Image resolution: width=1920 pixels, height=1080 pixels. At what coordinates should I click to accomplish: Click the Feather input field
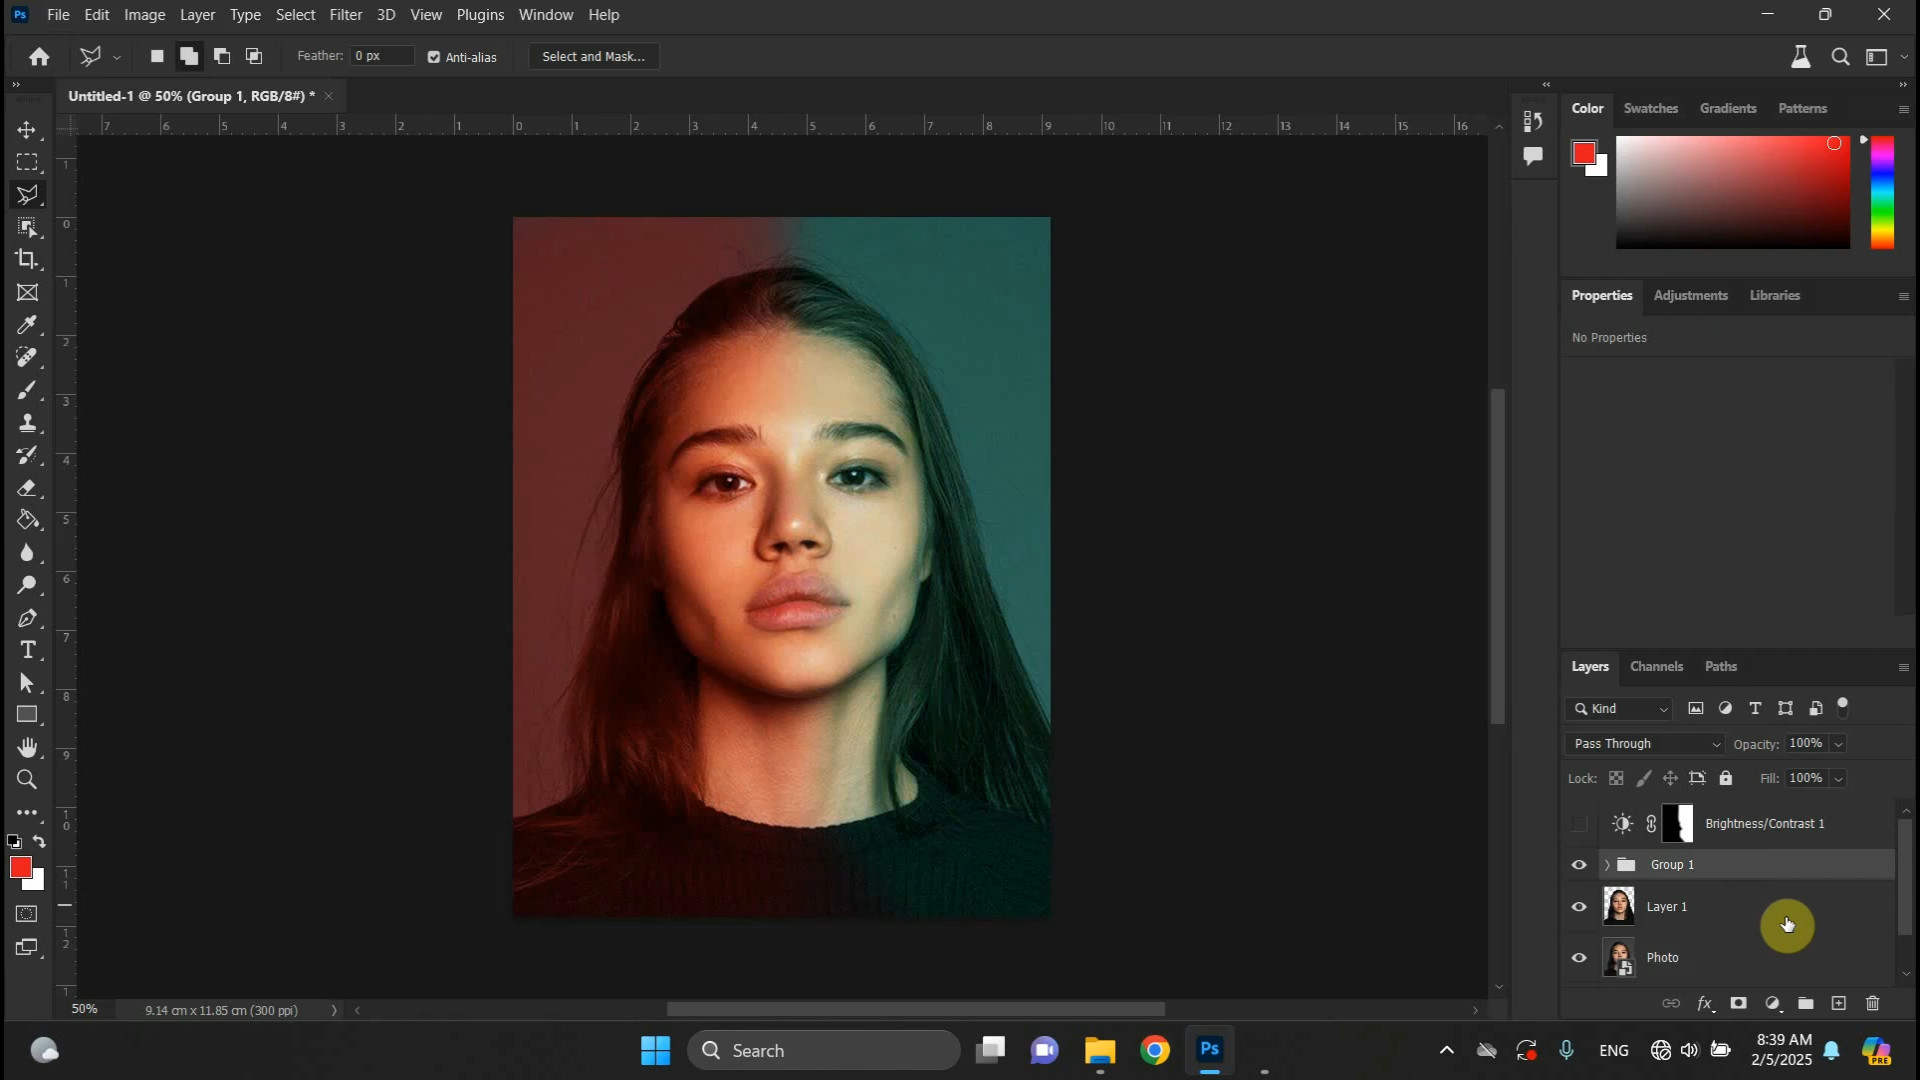click(x=381, y=56)
